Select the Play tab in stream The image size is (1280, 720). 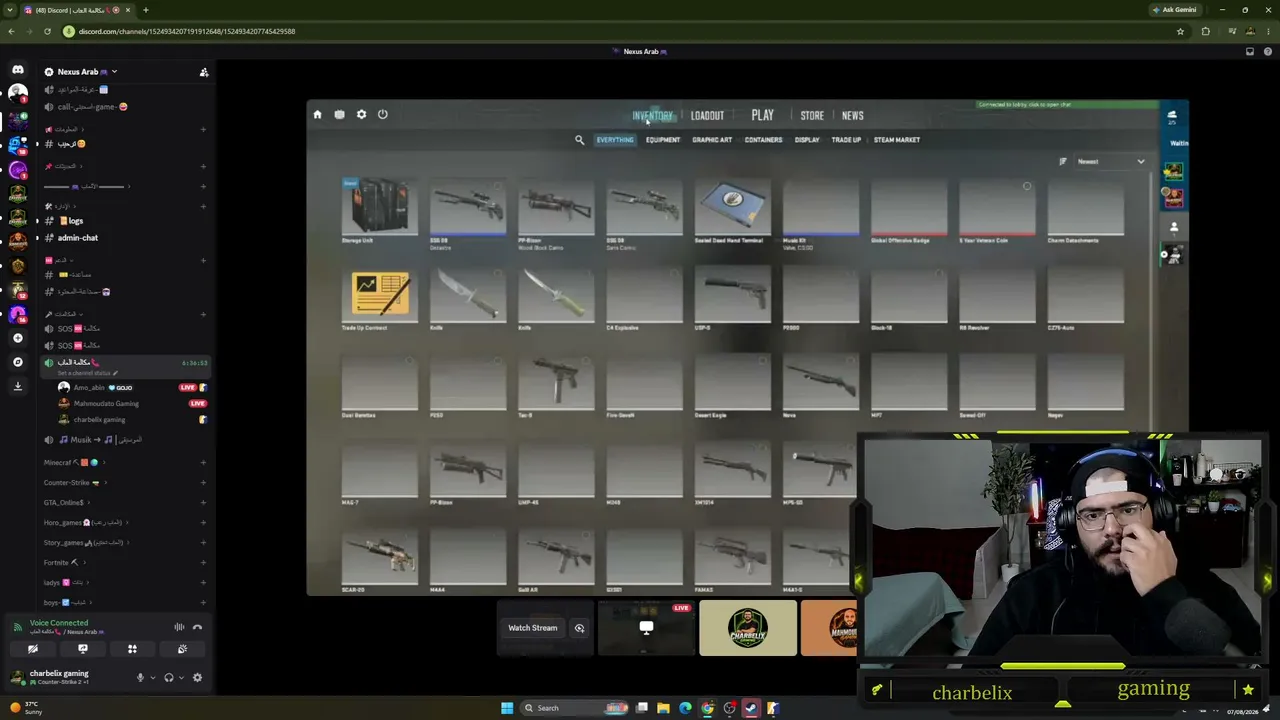point(763,116)
